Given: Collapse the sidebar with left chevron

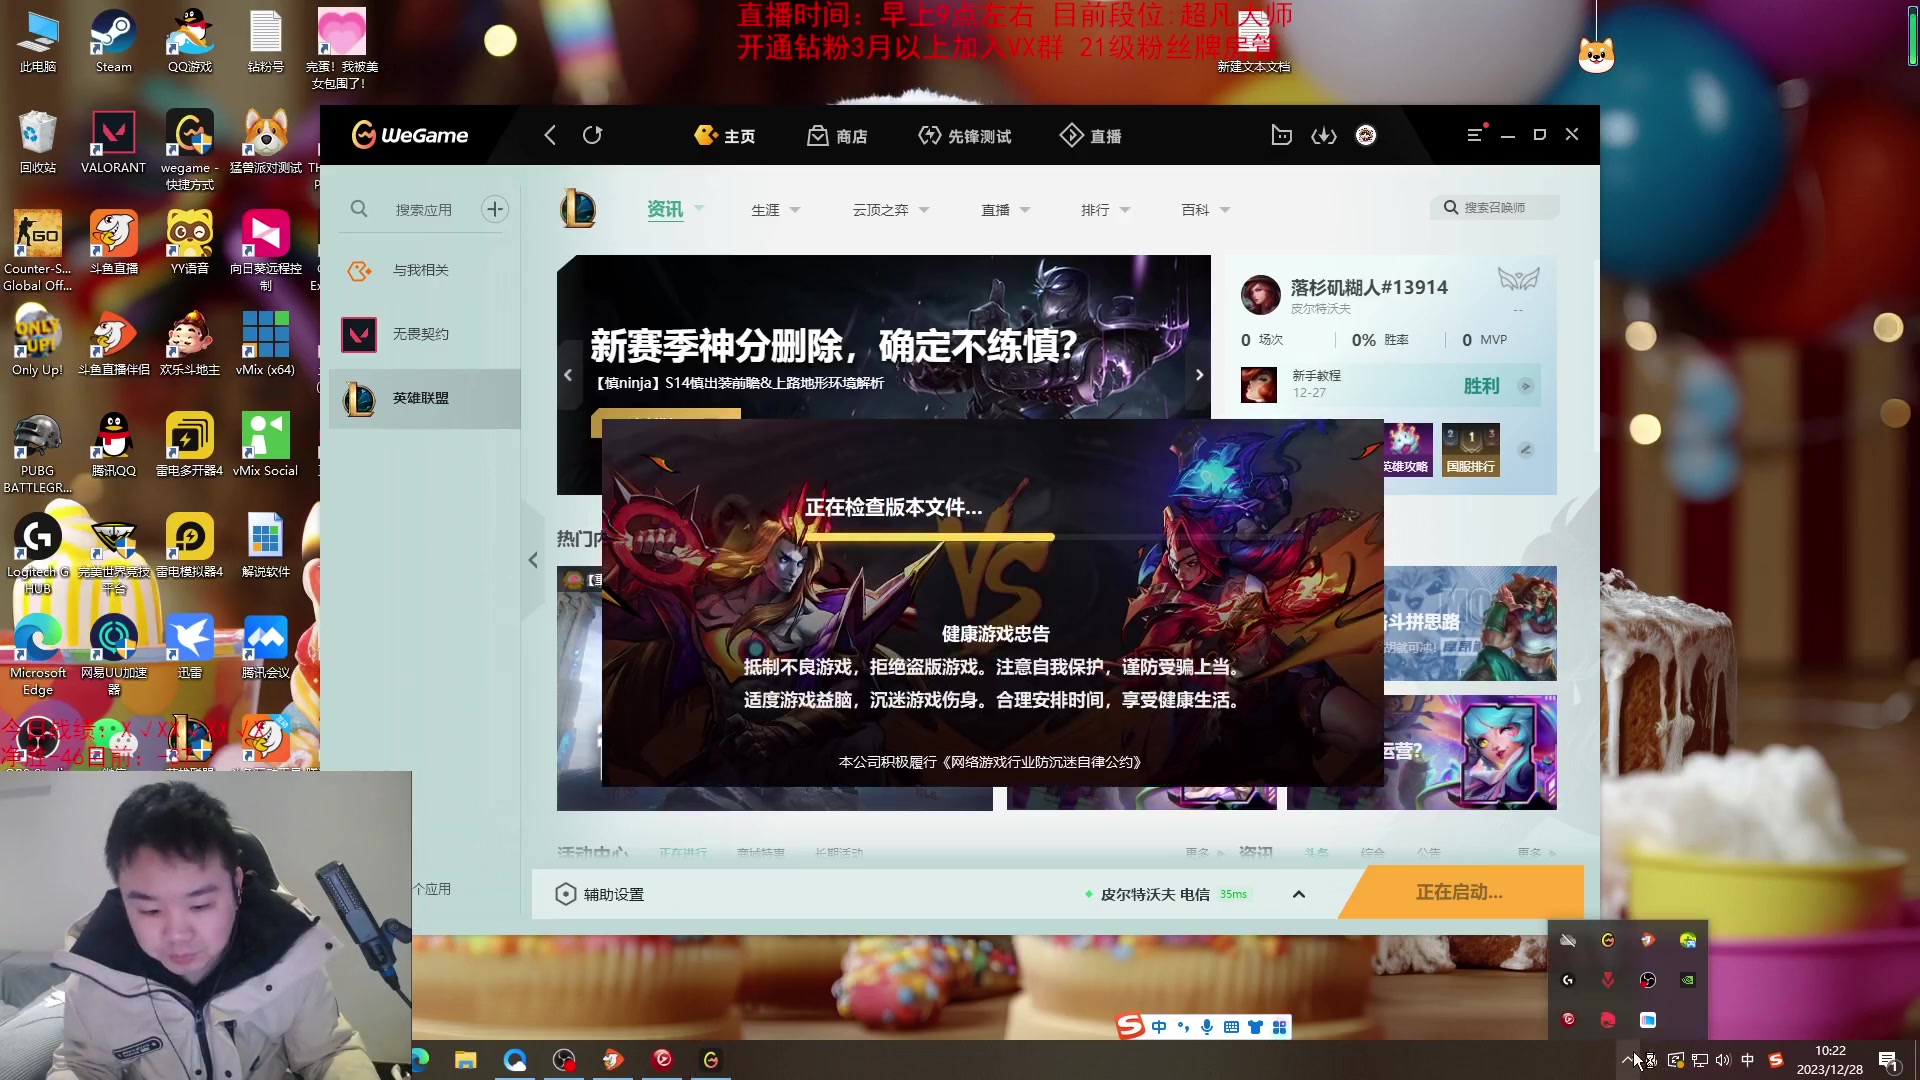Looking at the screenshot, I should (x=533, y=560).
